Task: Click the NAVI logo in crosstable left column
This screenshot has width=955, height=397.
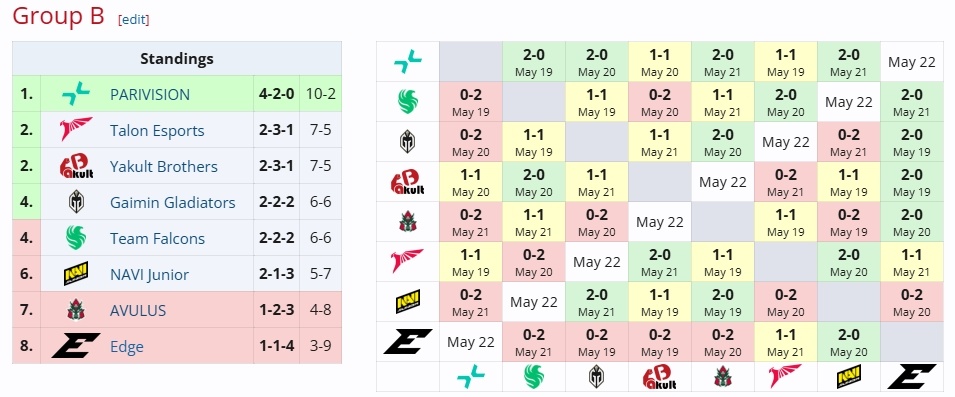Action: pyautogui.click(x=407, y=301)
